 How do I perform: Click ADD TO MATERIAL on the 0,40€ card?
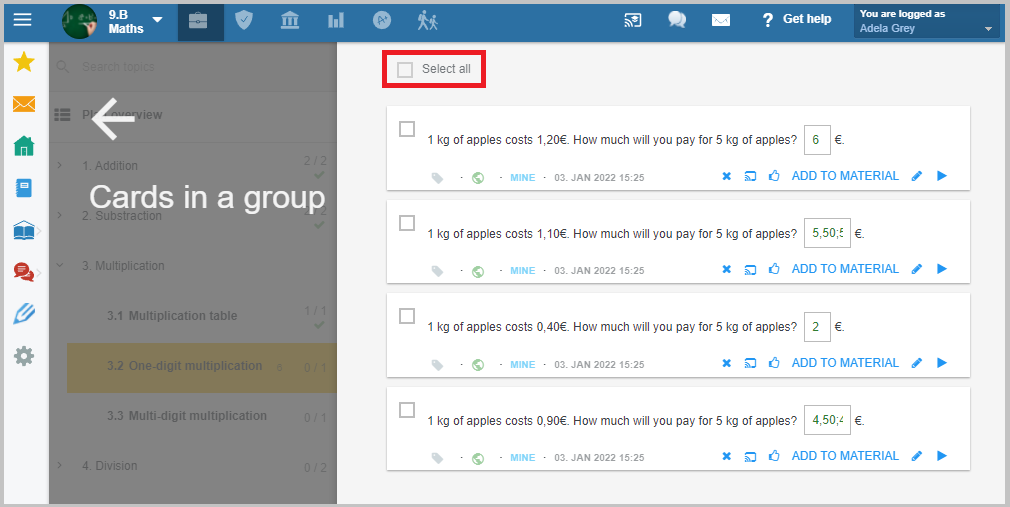click(x=845, y=363)
